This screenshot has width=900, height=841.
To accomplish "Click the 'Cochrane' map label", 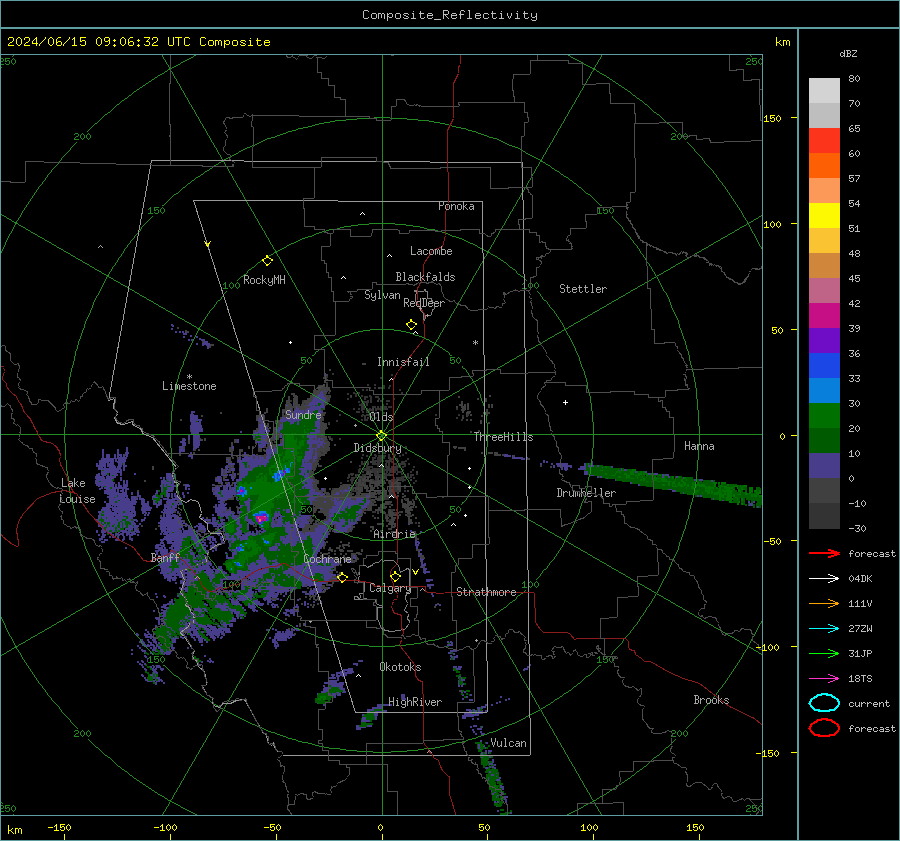I will coord(327,559).
